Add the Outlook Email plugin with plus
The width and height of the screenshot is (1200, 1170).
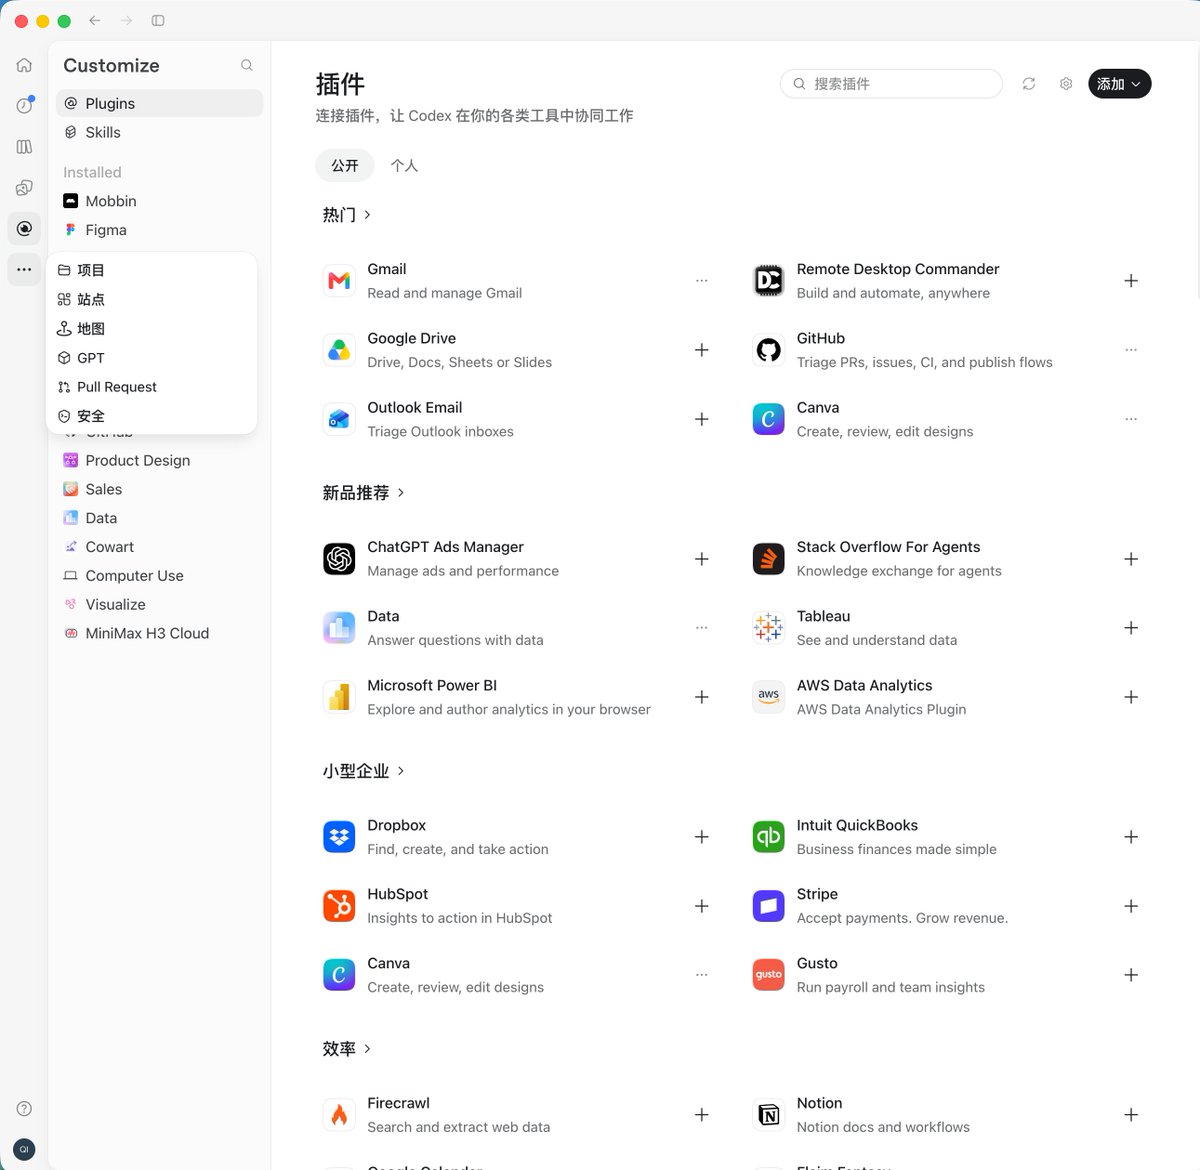[x=702, y=419]
